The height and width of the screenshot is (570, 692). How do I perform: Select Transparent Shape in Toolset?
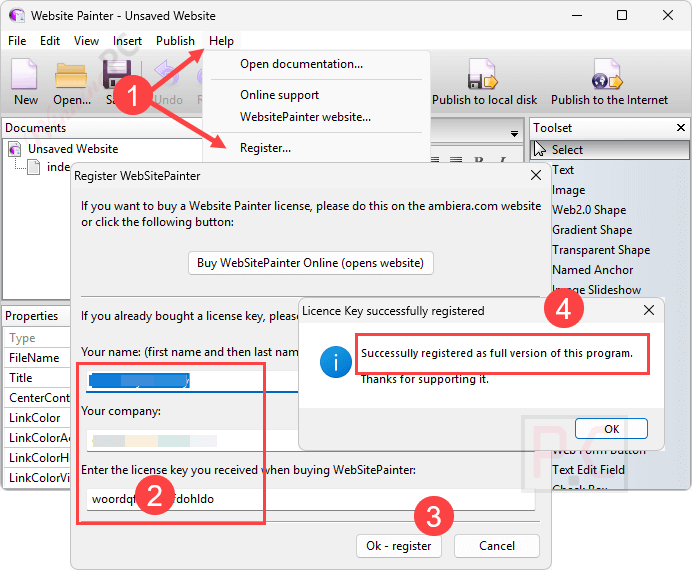(x=601, y=250)
